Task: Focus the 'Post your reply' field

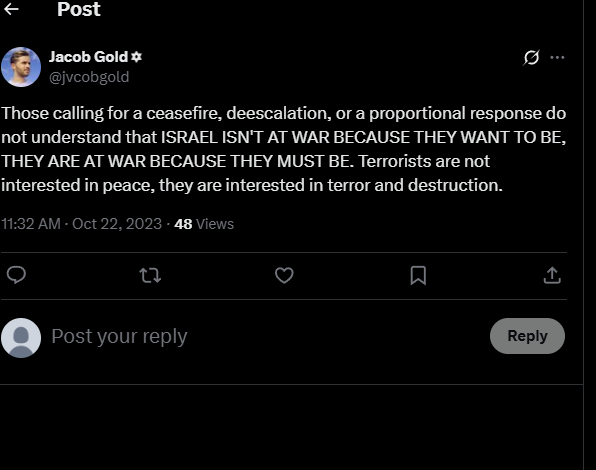Action: pyautogui.click(x=266, y=336)
